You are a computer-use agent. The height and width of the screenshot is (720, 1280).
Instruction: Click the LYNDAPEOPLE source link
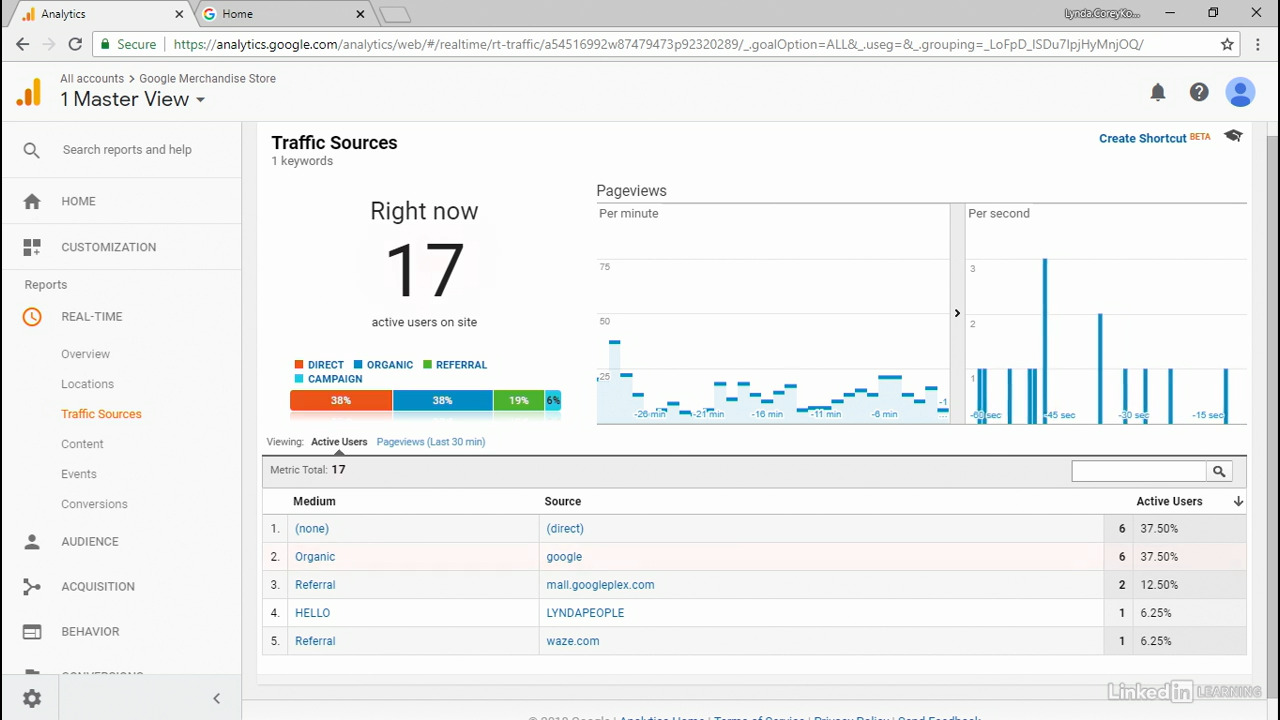585,612
